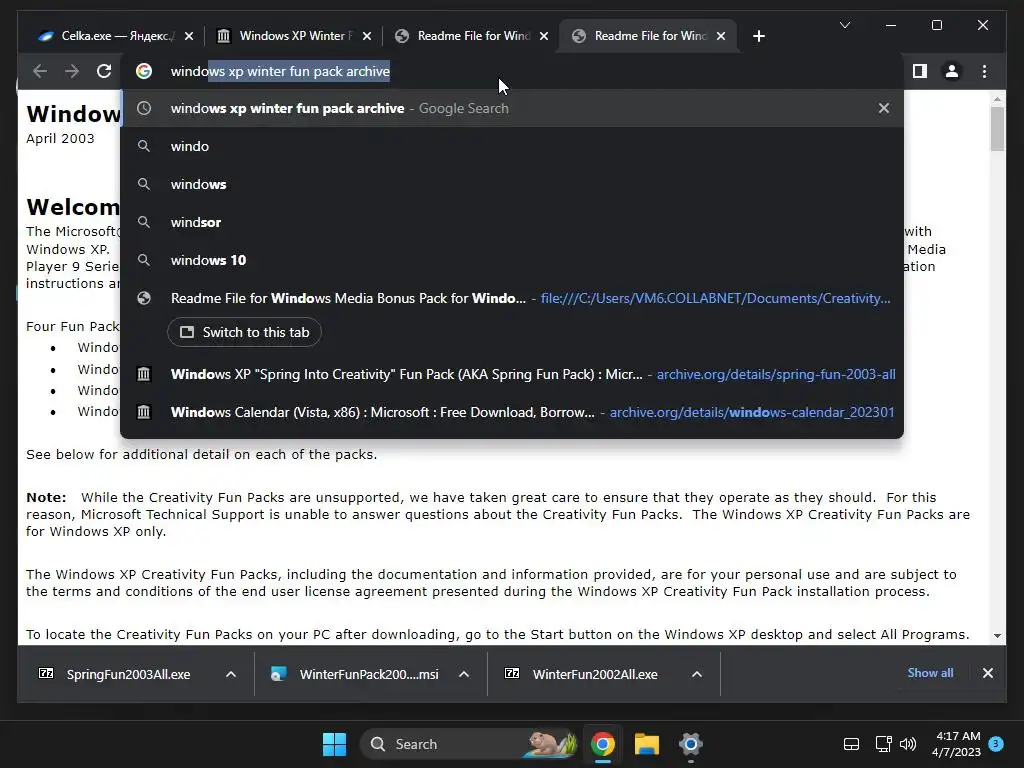Viewport: 1024px width, 768px height.
Task: Open a new tab with plus icon
Action: (x=758, y=36)
